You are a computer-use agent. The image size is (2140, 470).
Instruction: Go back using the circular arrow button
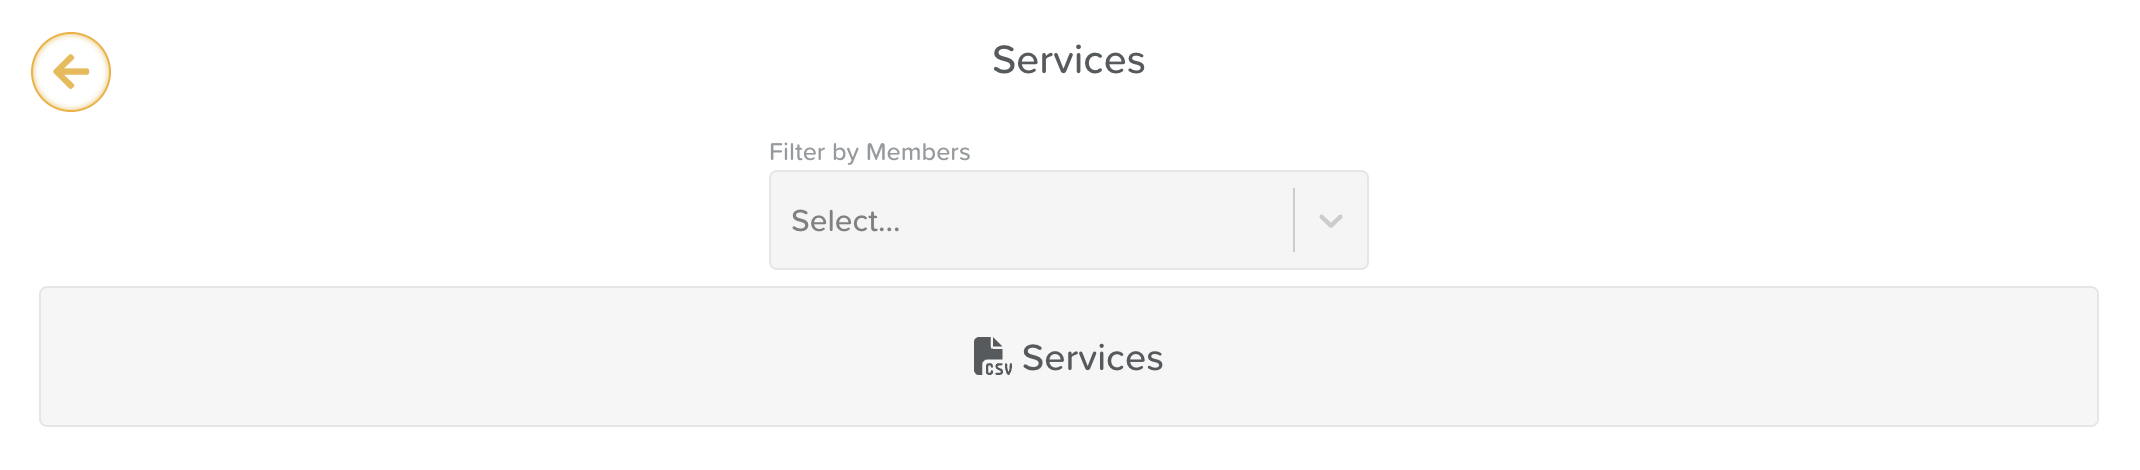71,72
